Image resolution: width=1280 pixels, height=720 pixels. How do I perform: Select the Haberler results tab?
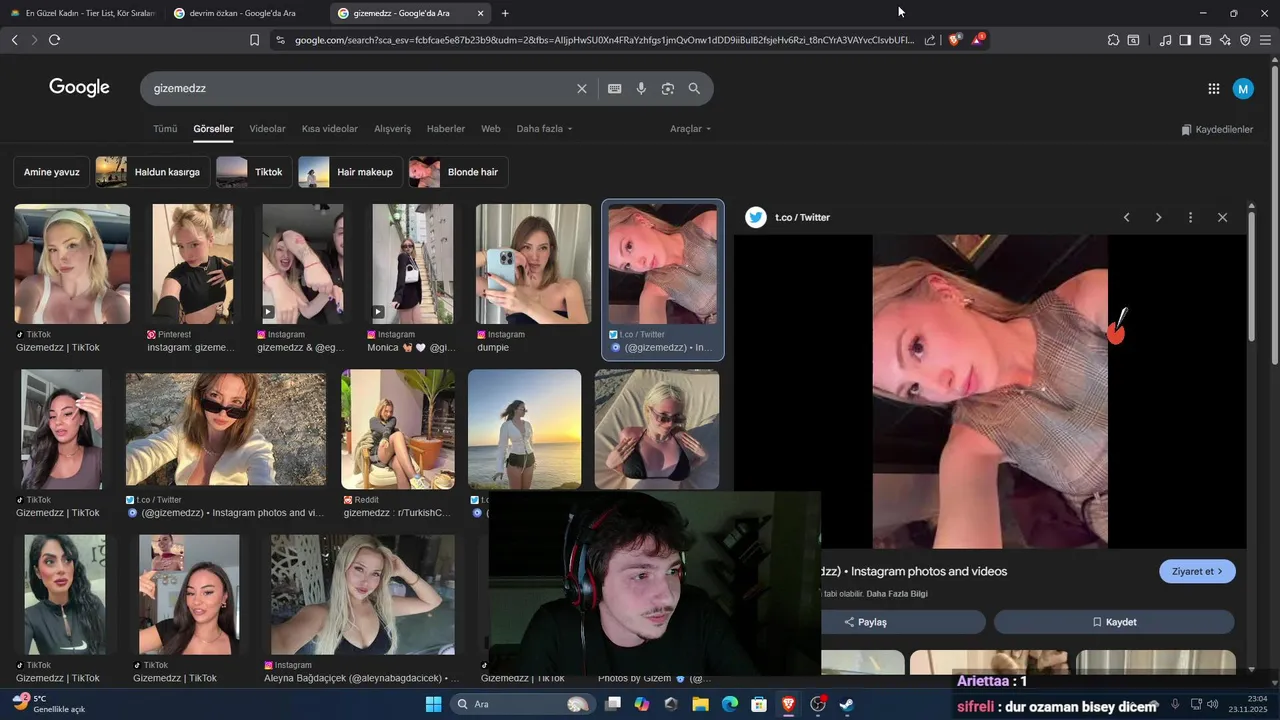tap(446, 129)
